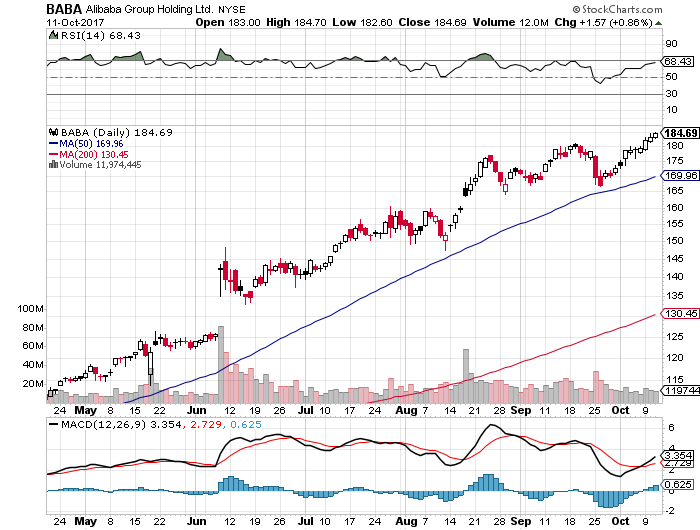Screen dimensions: 700x530
Task: Click the BABA (Daily) 184.69 legend label
Action: (x=117, y=133)
